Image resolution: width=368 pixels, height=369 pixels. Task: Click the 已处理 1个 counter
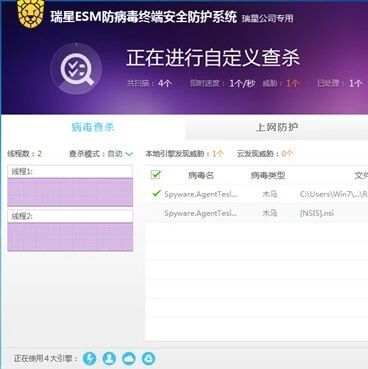click(x=339, y=83)
